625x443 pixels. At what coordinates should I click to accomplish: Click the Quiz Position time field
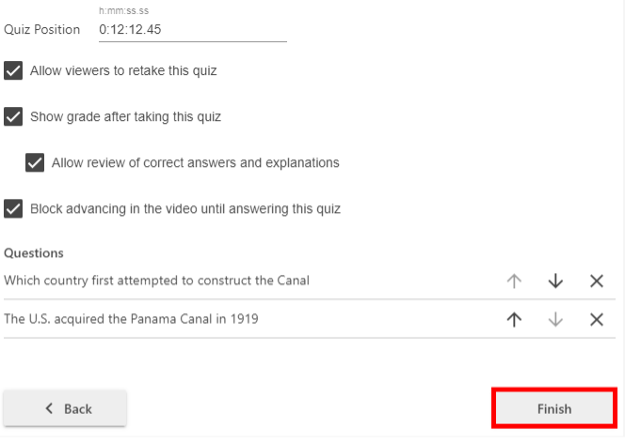(x=191, y=30)
